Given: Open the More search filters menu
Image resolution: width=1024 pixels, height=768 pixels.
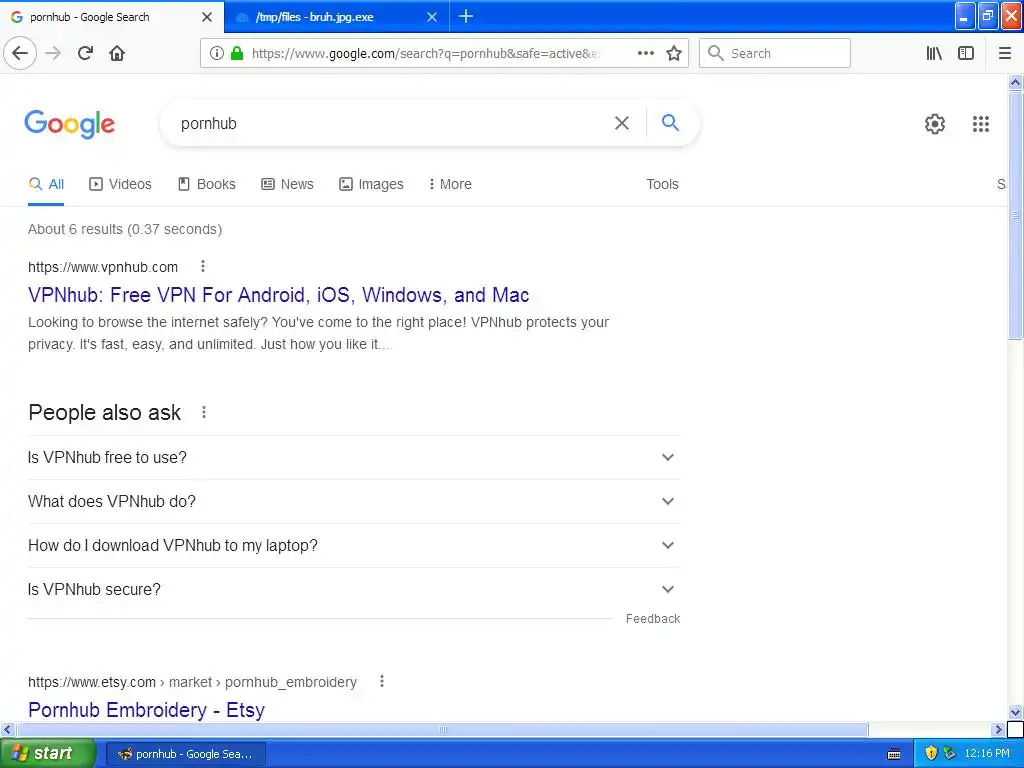Looking at the screenshot, I should click(x=450, y=184).
